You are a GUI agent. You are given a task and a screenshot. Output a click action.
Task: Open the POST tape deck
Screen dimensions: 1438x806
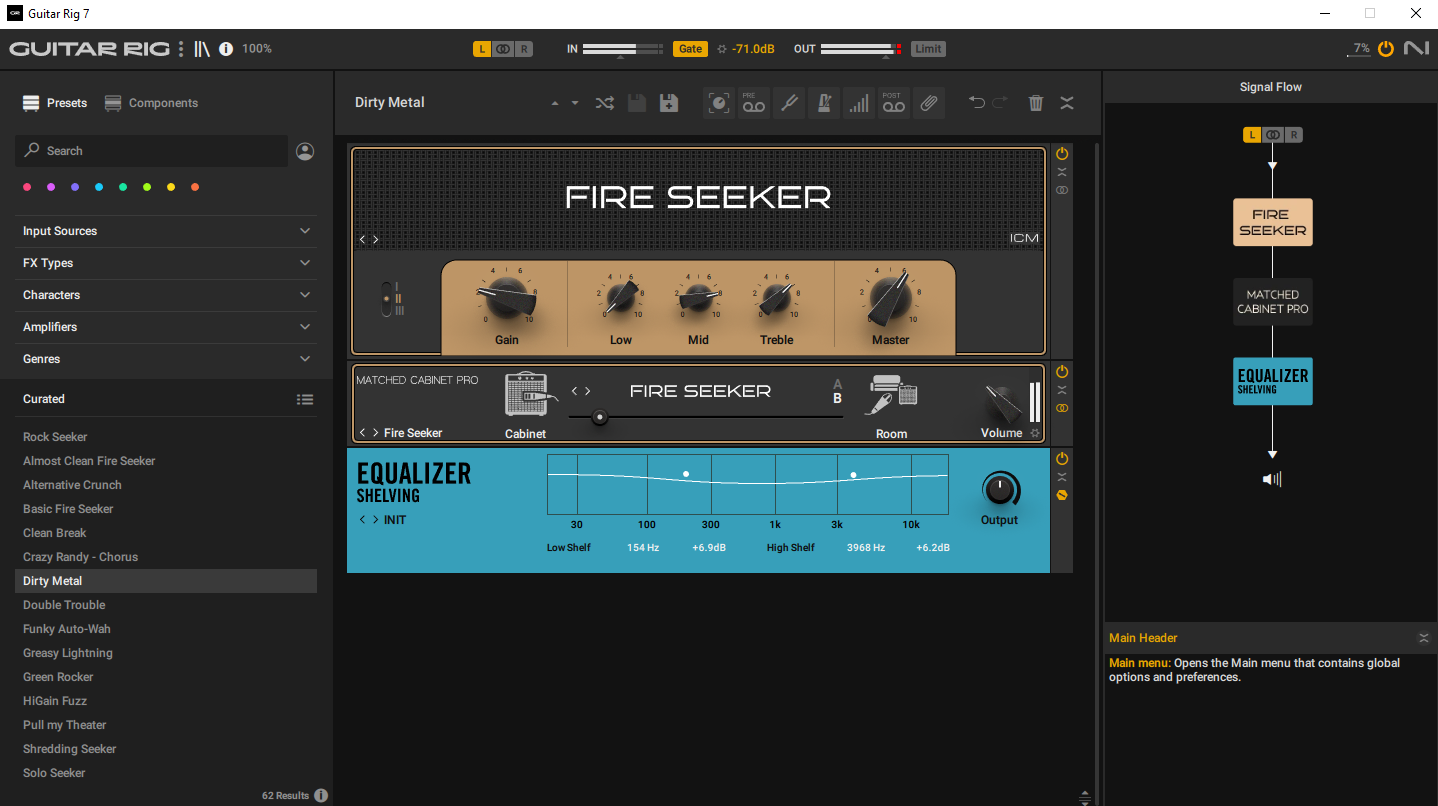coord(893,102)
